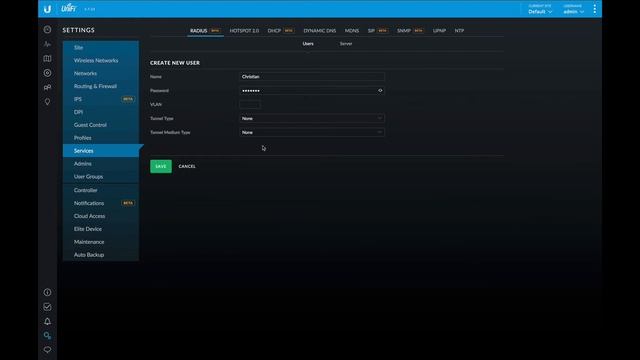Click the Name input field
Image resolution: width=640 pixels, height=360 pixels.
tap(311, 77)
